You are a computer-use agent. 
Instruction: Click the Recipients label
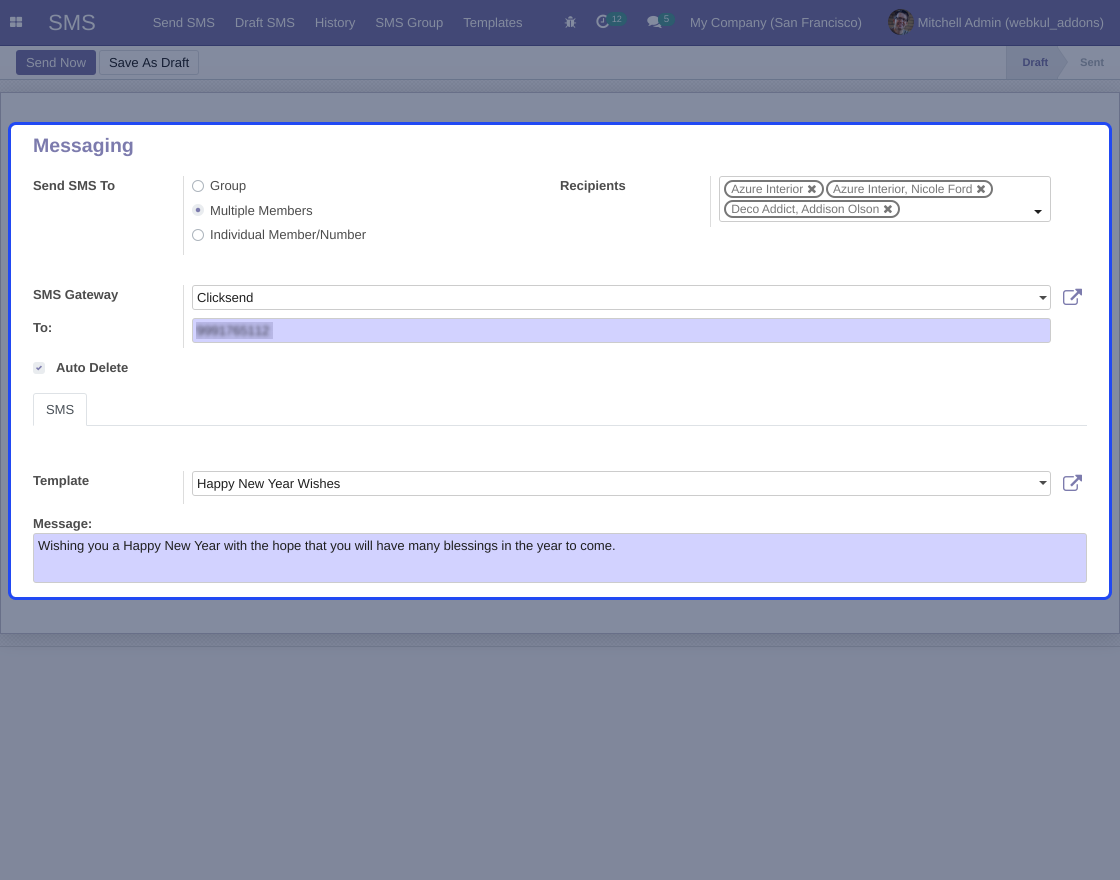click(x=593, y=186)
